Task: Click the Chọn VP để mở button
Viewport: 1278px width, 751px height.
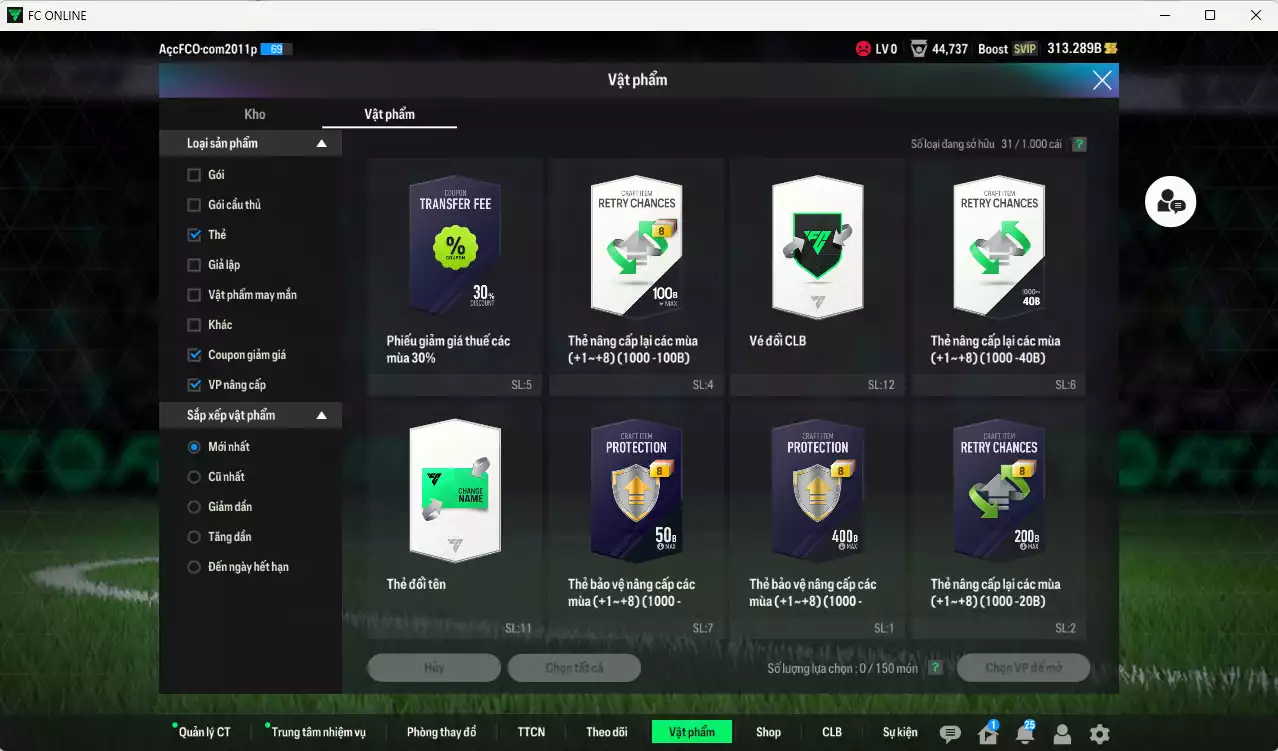Action: (x=1022, y=668)
